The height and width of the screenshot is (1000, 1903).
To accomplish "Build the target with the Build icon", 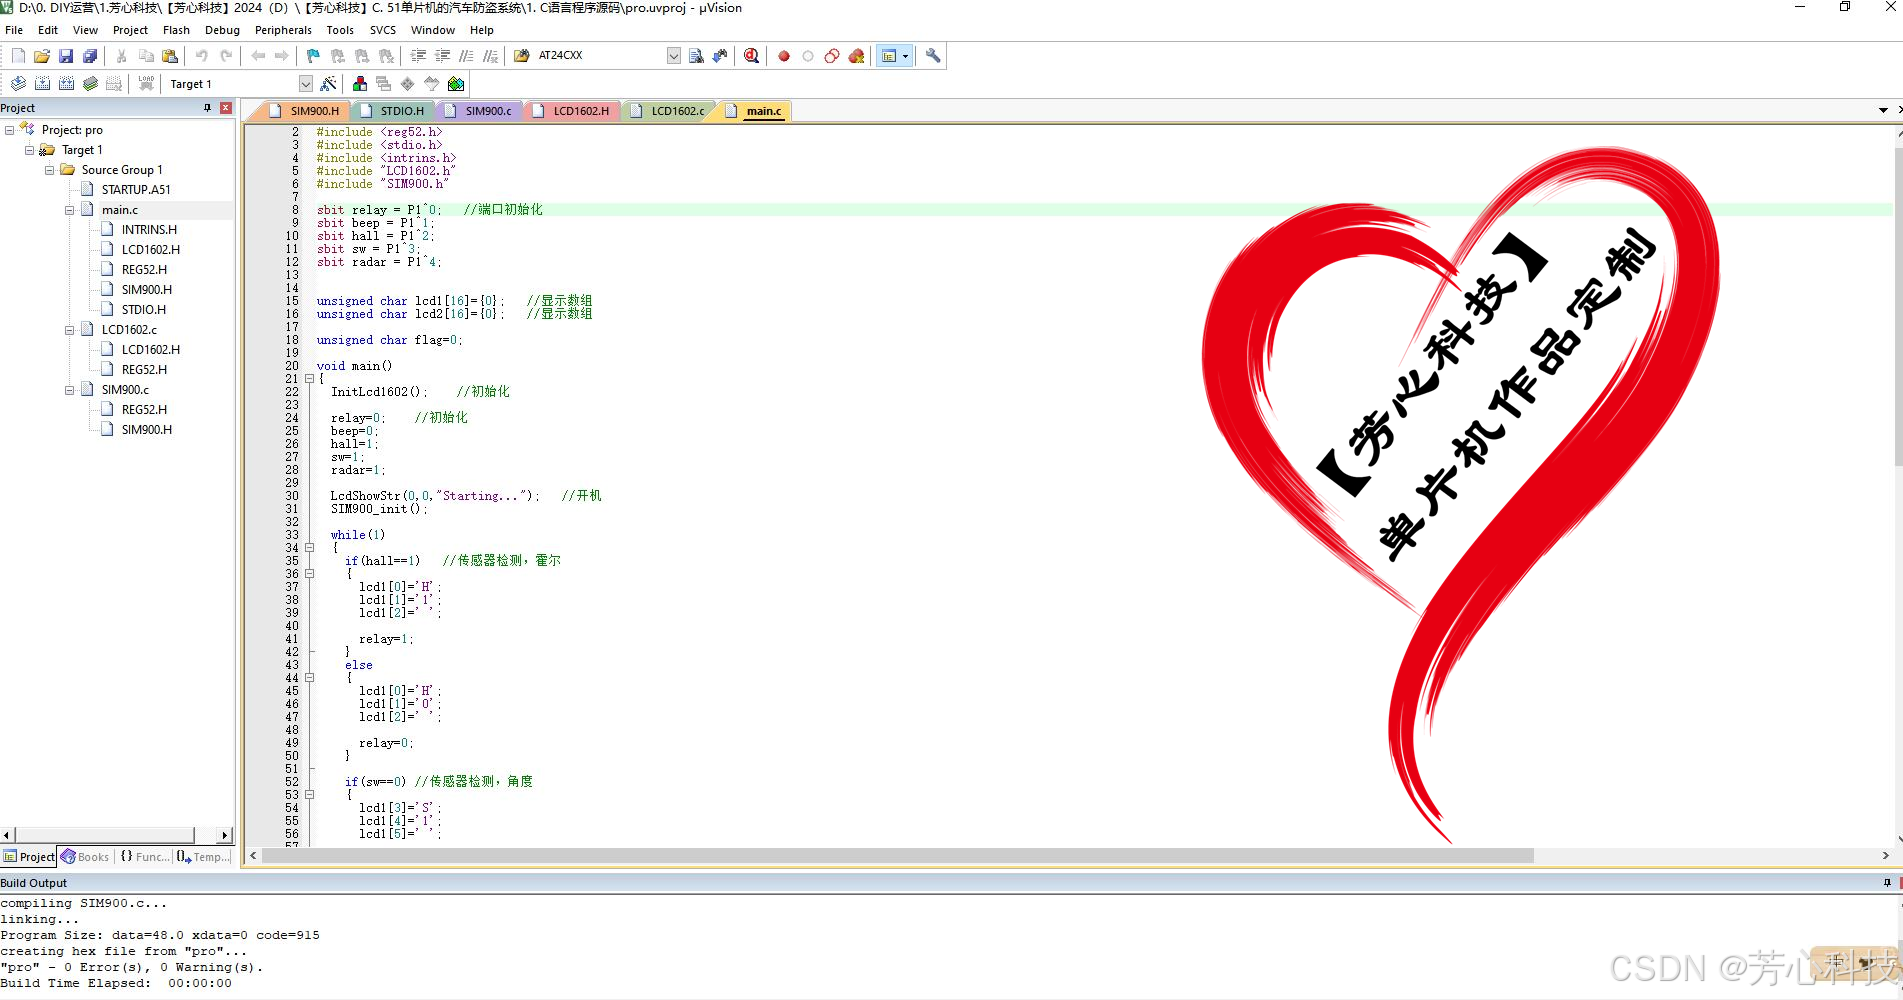I will tap(42, 84).
